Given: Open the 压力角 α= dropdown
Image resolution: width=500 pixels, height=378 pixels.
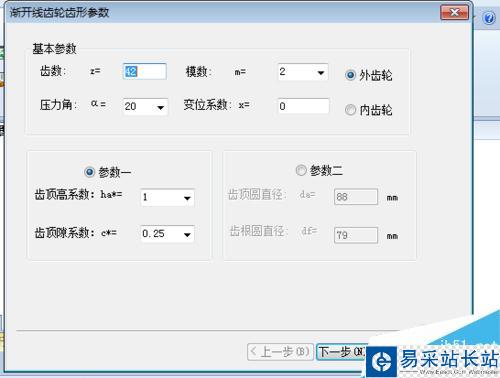Looking at the screenshot, I should 161,107.
